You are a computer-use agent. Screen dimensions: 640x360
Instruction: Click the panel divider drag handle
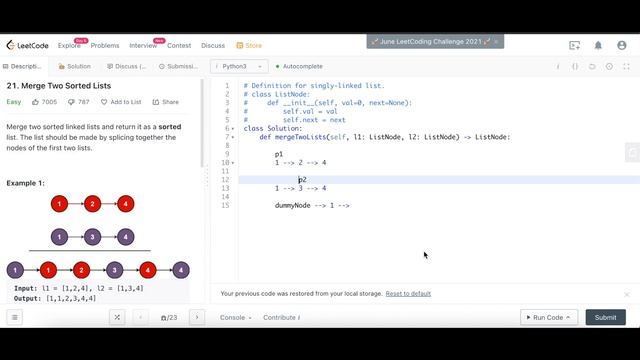(207, 178)
